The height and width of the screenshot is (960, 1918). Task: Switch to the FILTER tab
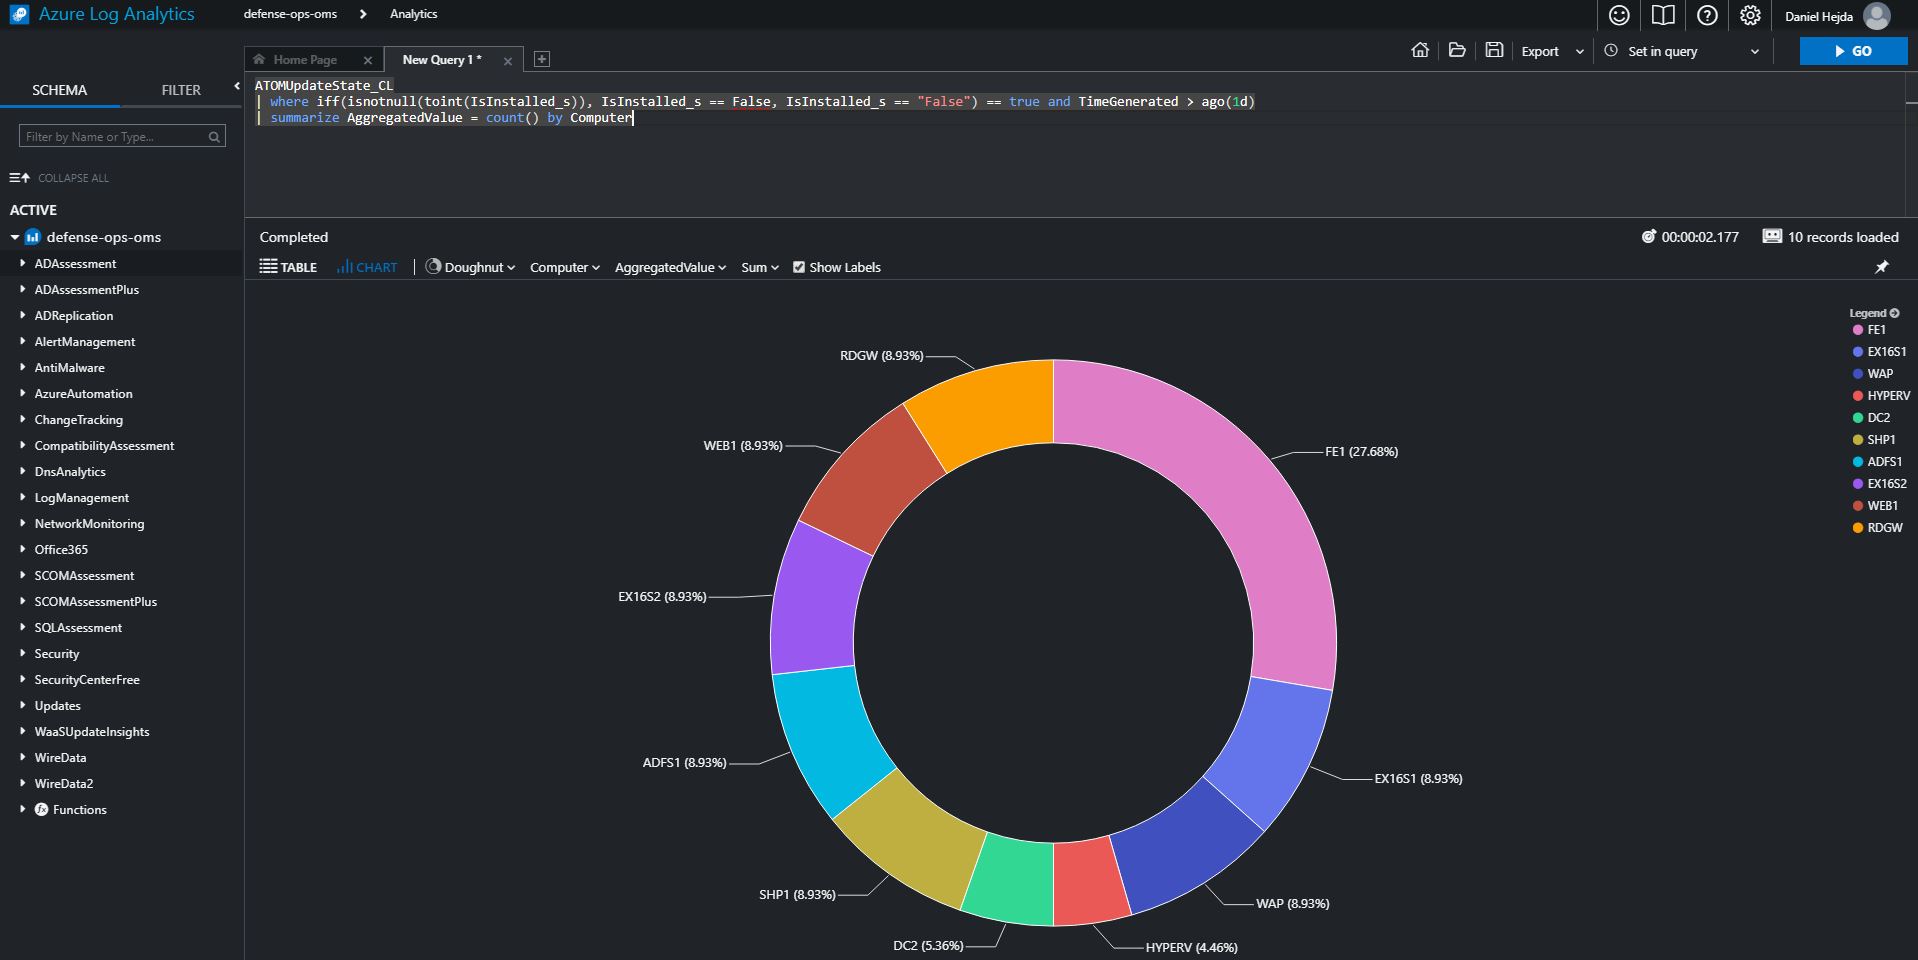pyautogui.click(x=181, y=90)
